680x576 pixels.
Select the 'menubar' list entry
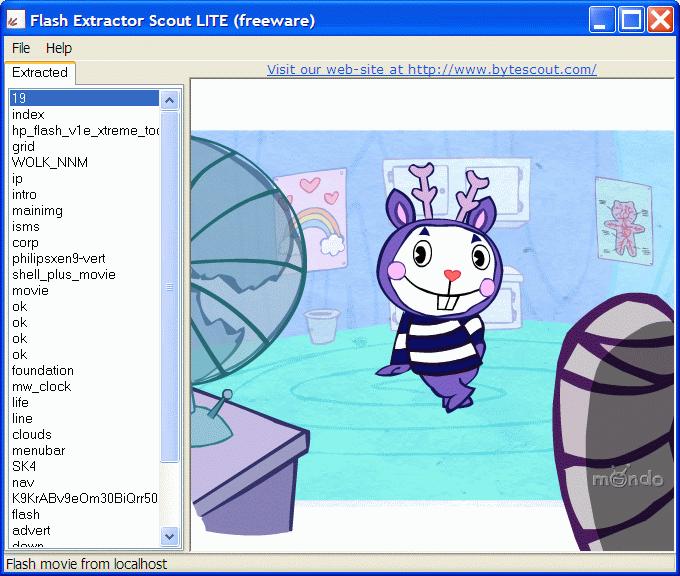(84, 451)
